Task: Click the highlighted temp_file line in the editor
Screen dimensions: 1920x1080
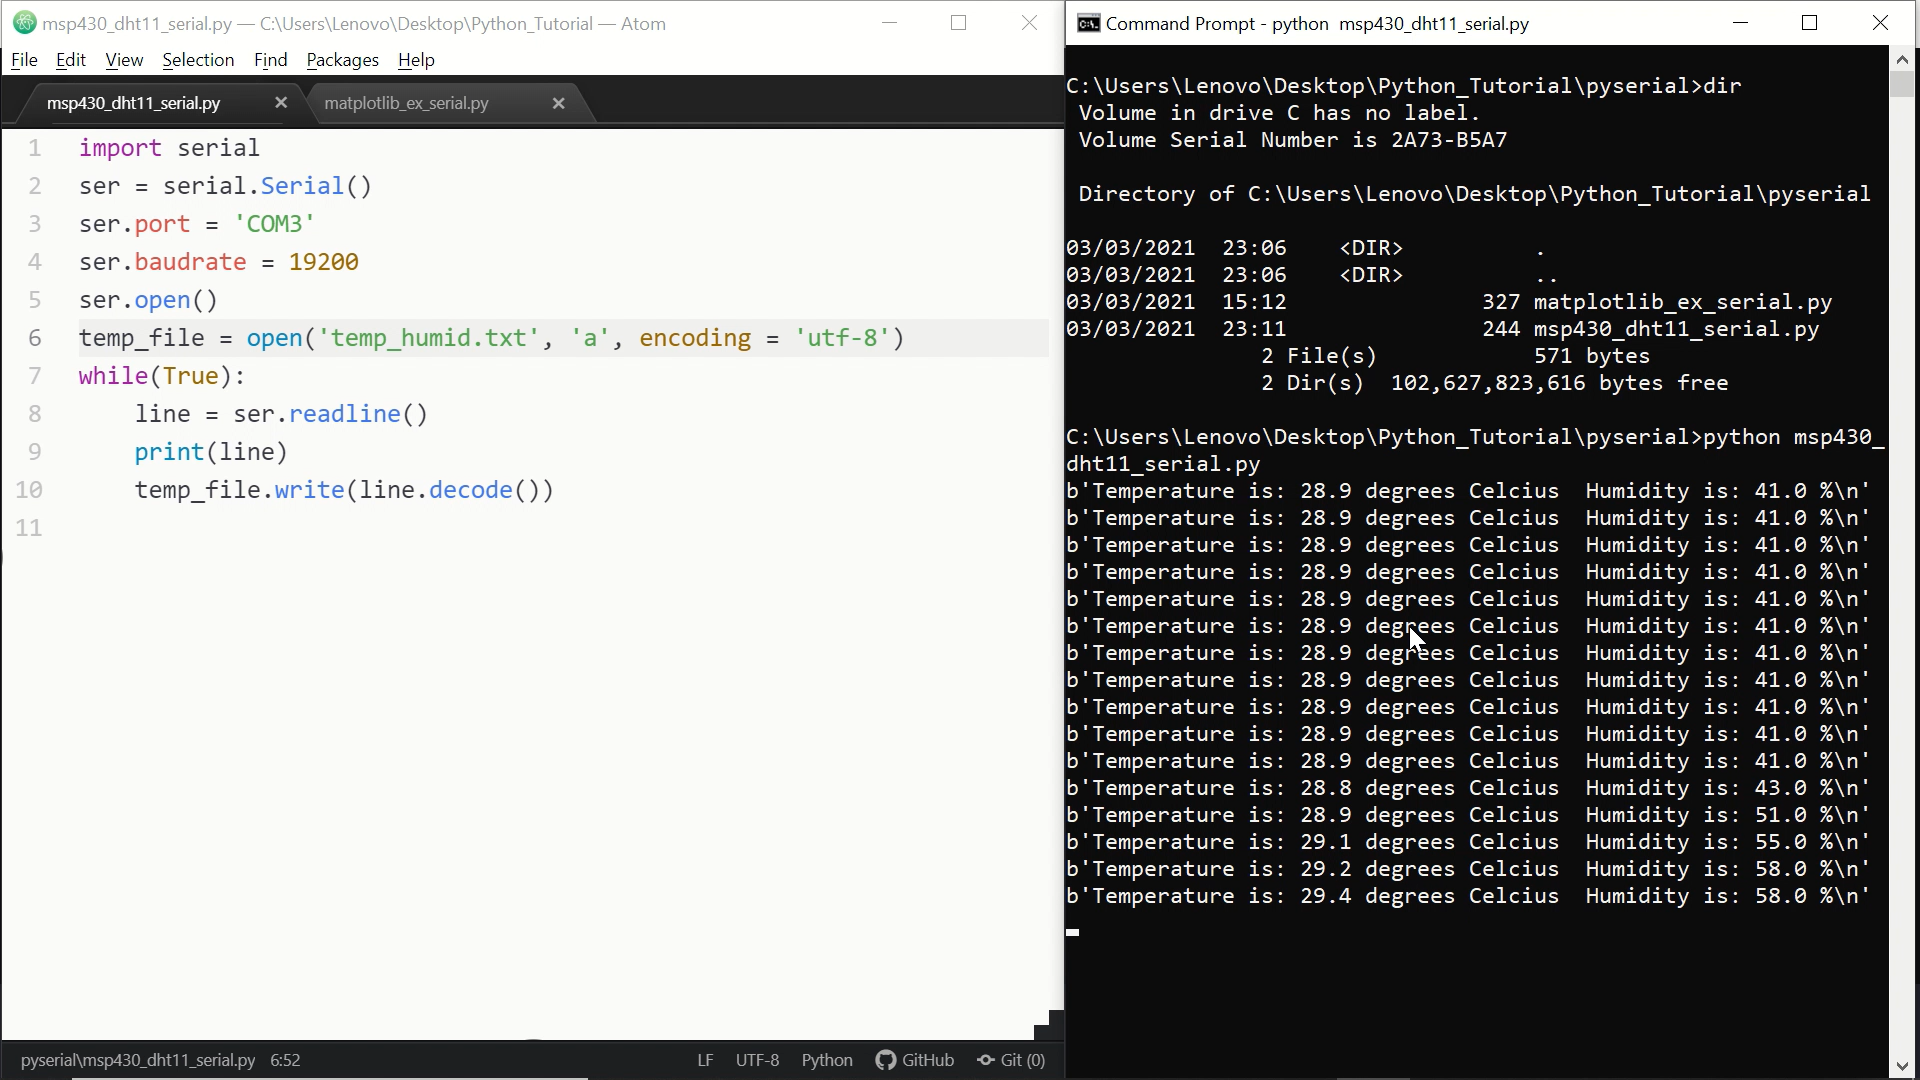Action: [490, 338]
